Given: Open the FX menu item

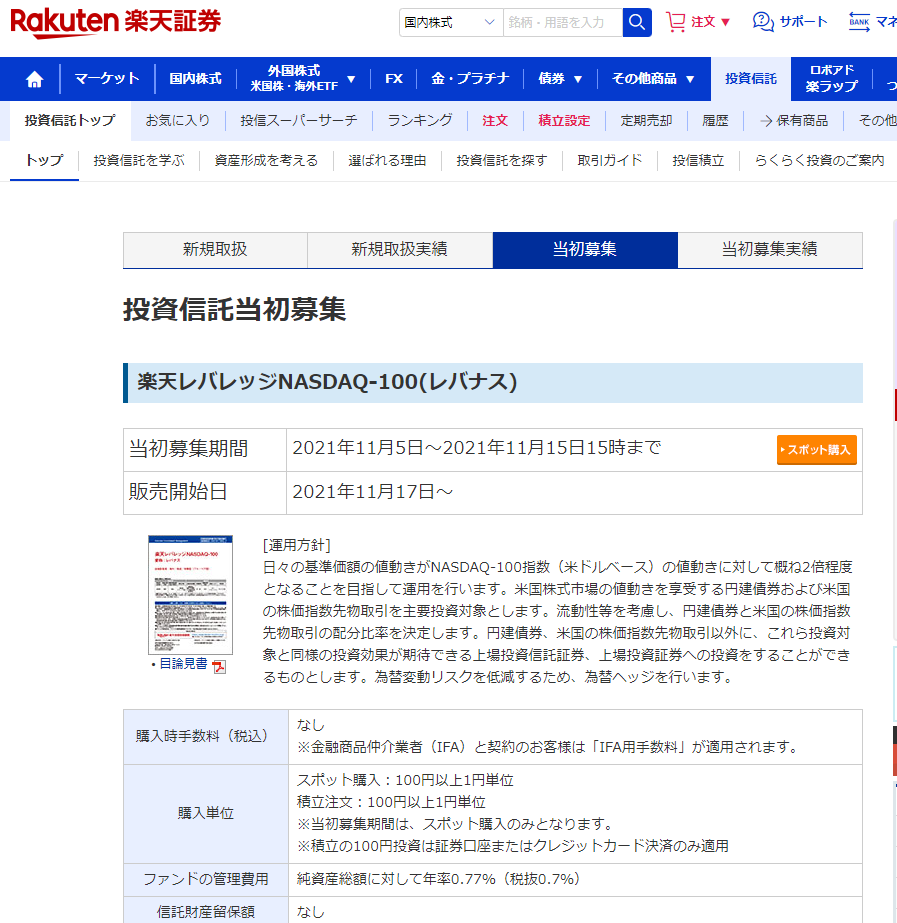Looking at the screenshot, I should (x=394, y=79).
